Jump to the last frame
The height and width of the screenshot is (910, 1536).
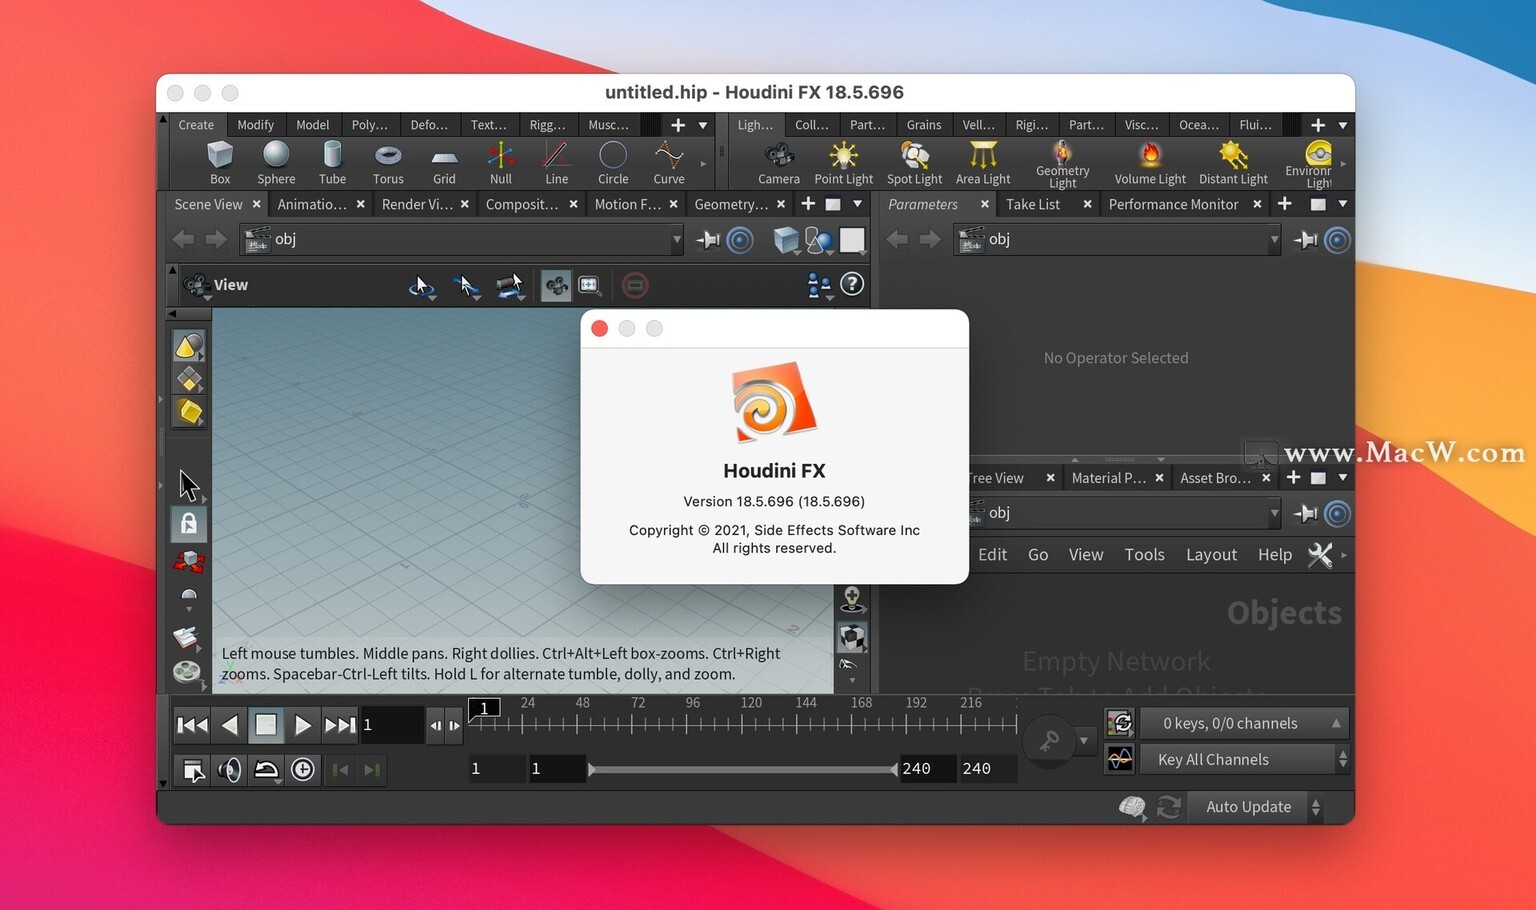click(340, 724)
